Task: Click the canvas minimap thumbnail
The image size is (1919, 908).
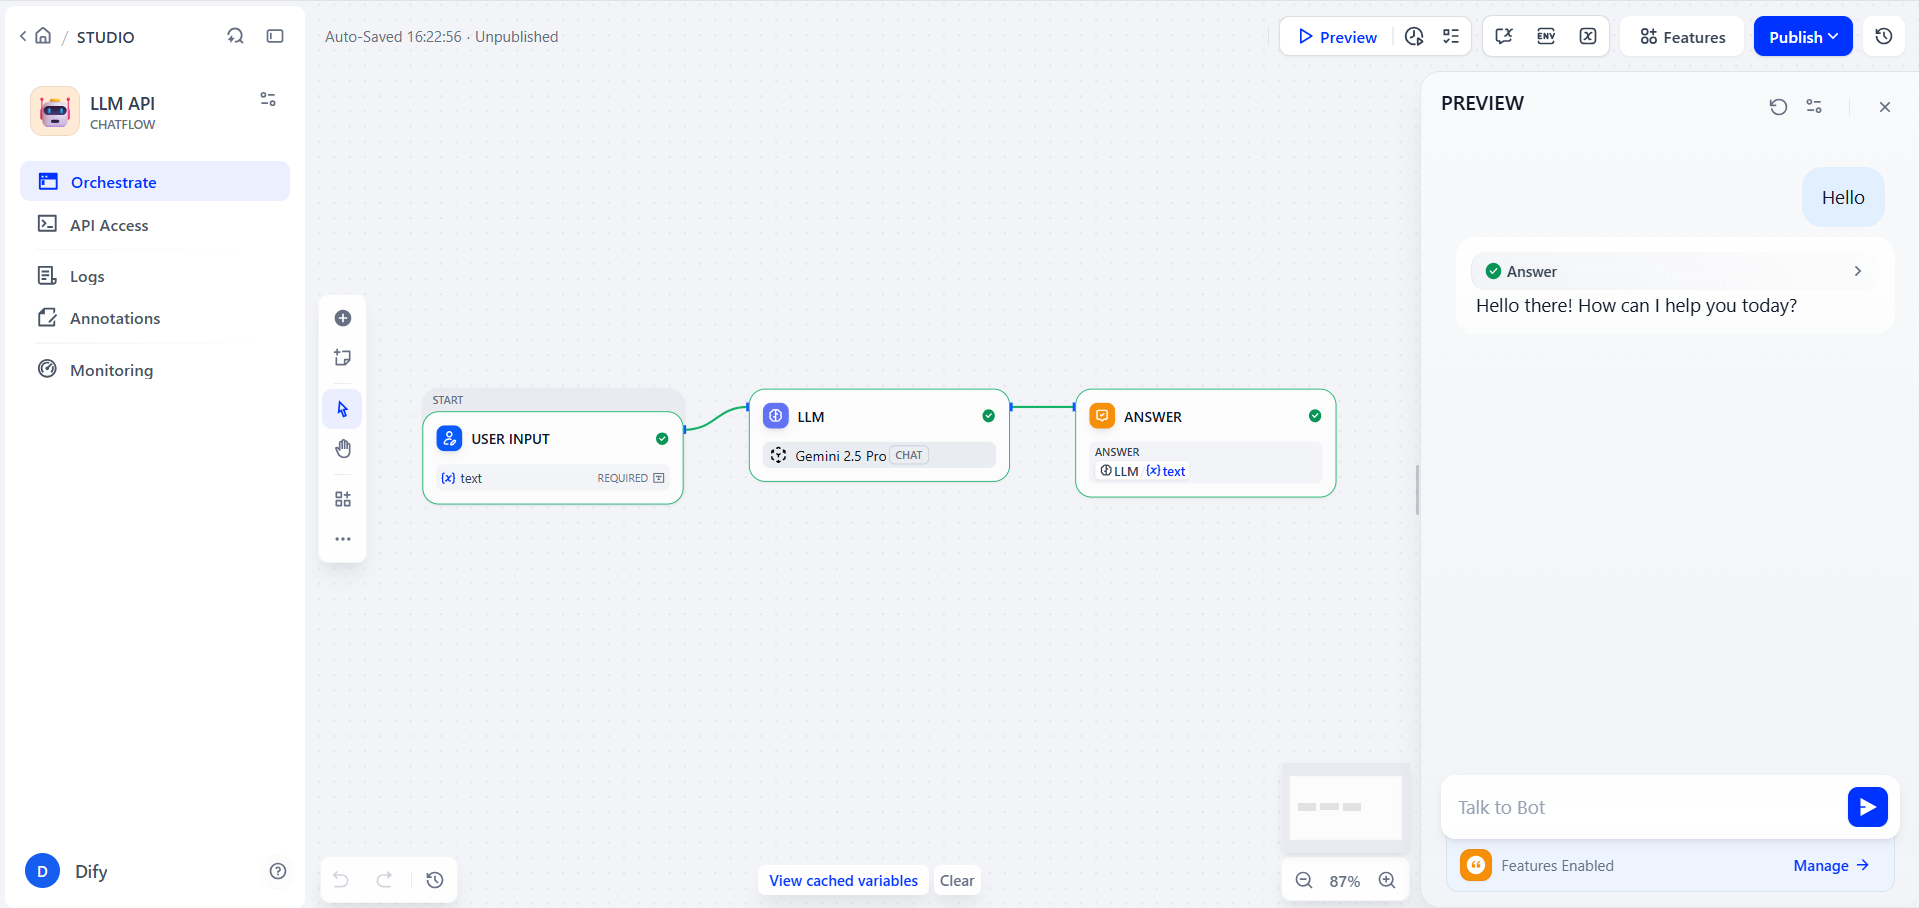Action: coord(1345,807)
